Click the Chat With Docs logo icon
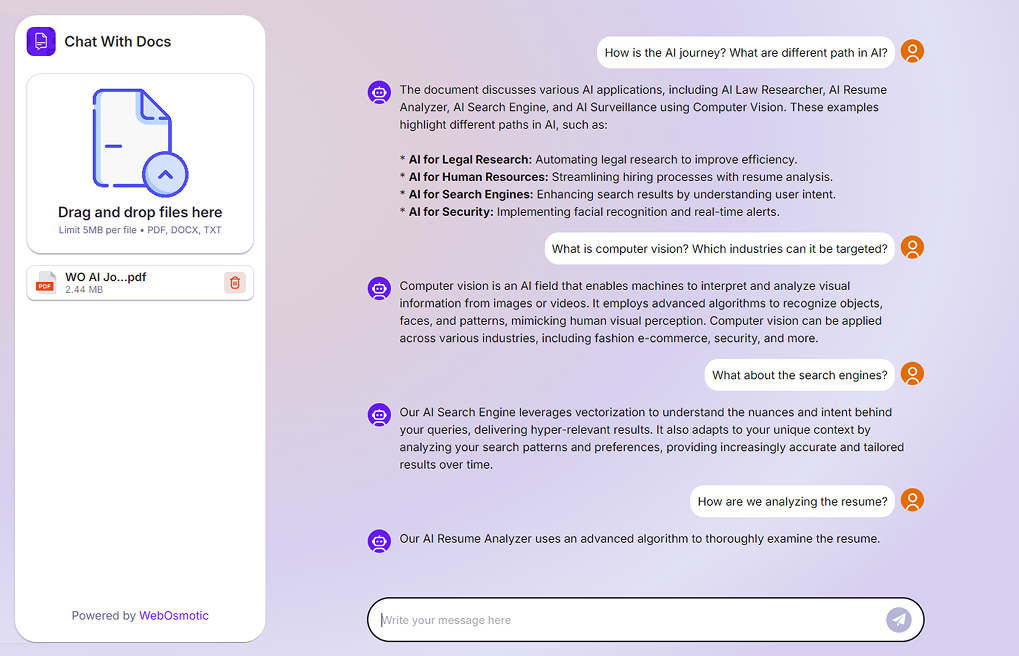The height and width of the screenshot is (656, 1019). pos(41,41)
